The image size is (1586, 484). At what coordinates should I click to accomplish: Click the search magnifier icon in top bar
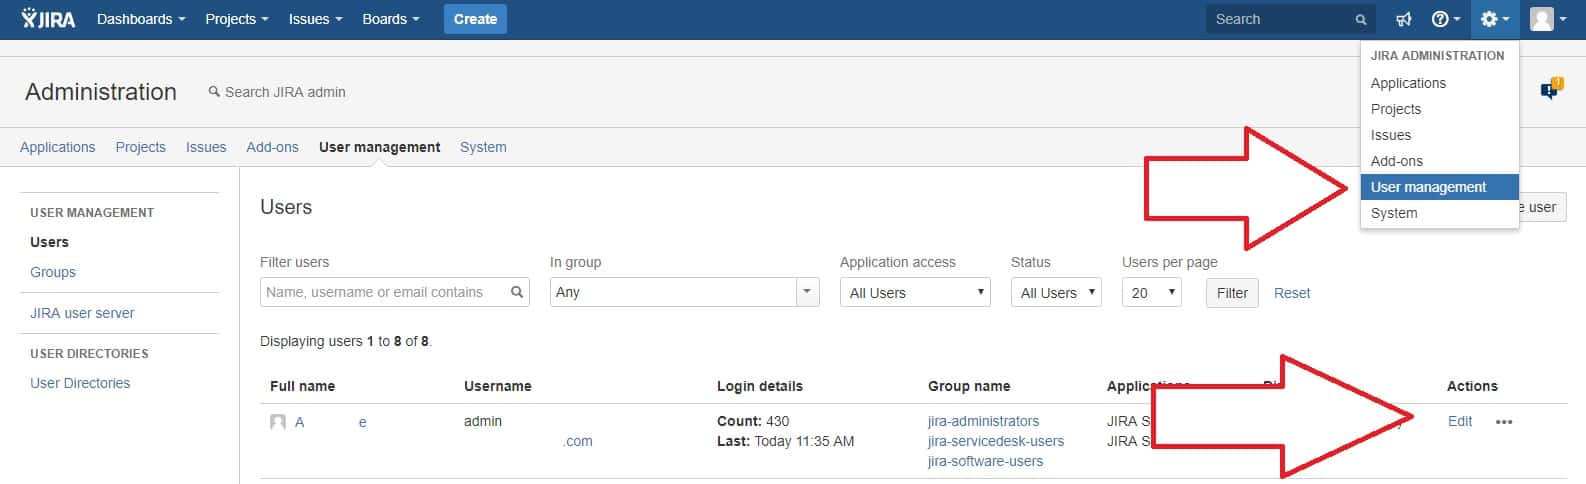pos(1361,19)
